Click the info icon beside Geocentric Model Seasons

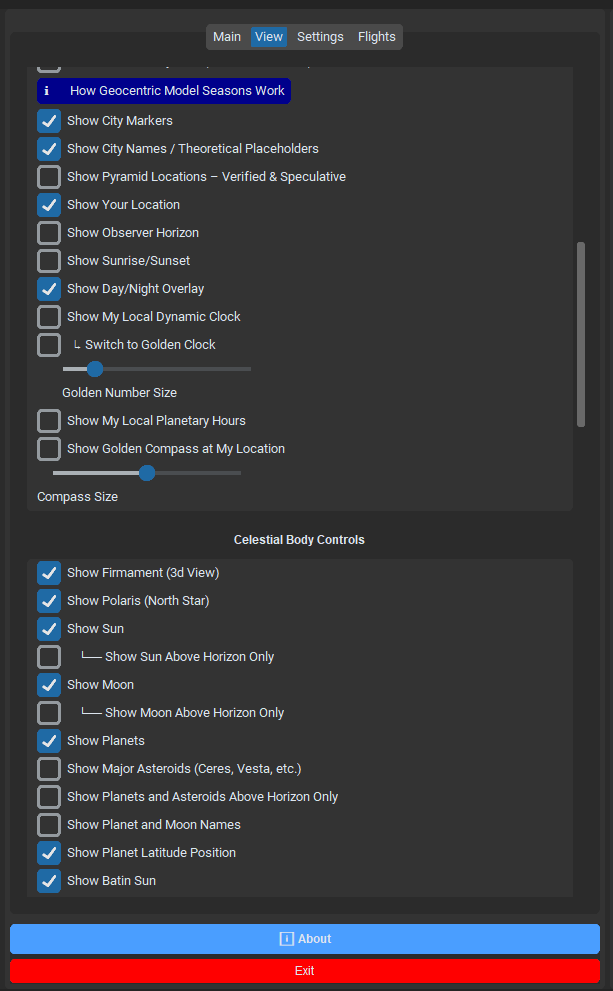click(47, 91)
